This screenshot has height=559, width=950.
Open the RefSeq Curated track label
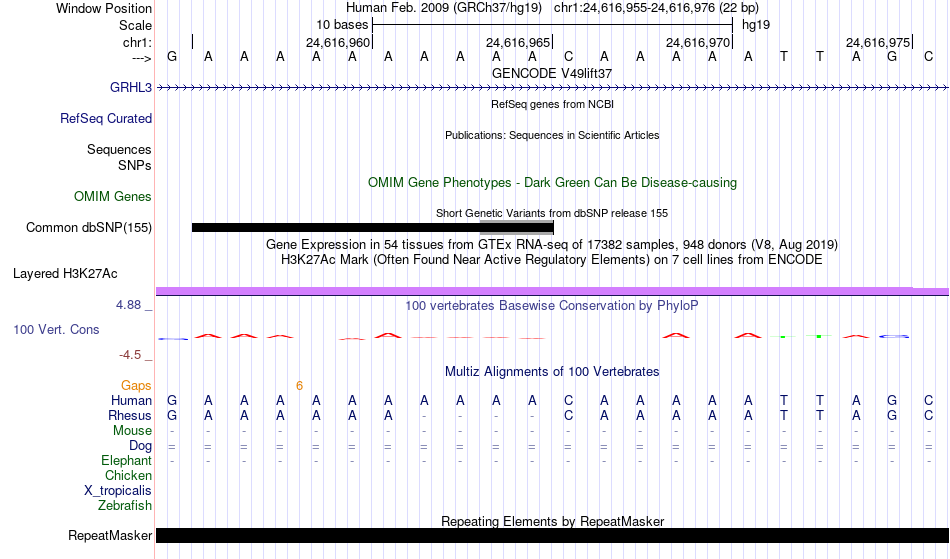pyautogui.click(x=105, y=119)
